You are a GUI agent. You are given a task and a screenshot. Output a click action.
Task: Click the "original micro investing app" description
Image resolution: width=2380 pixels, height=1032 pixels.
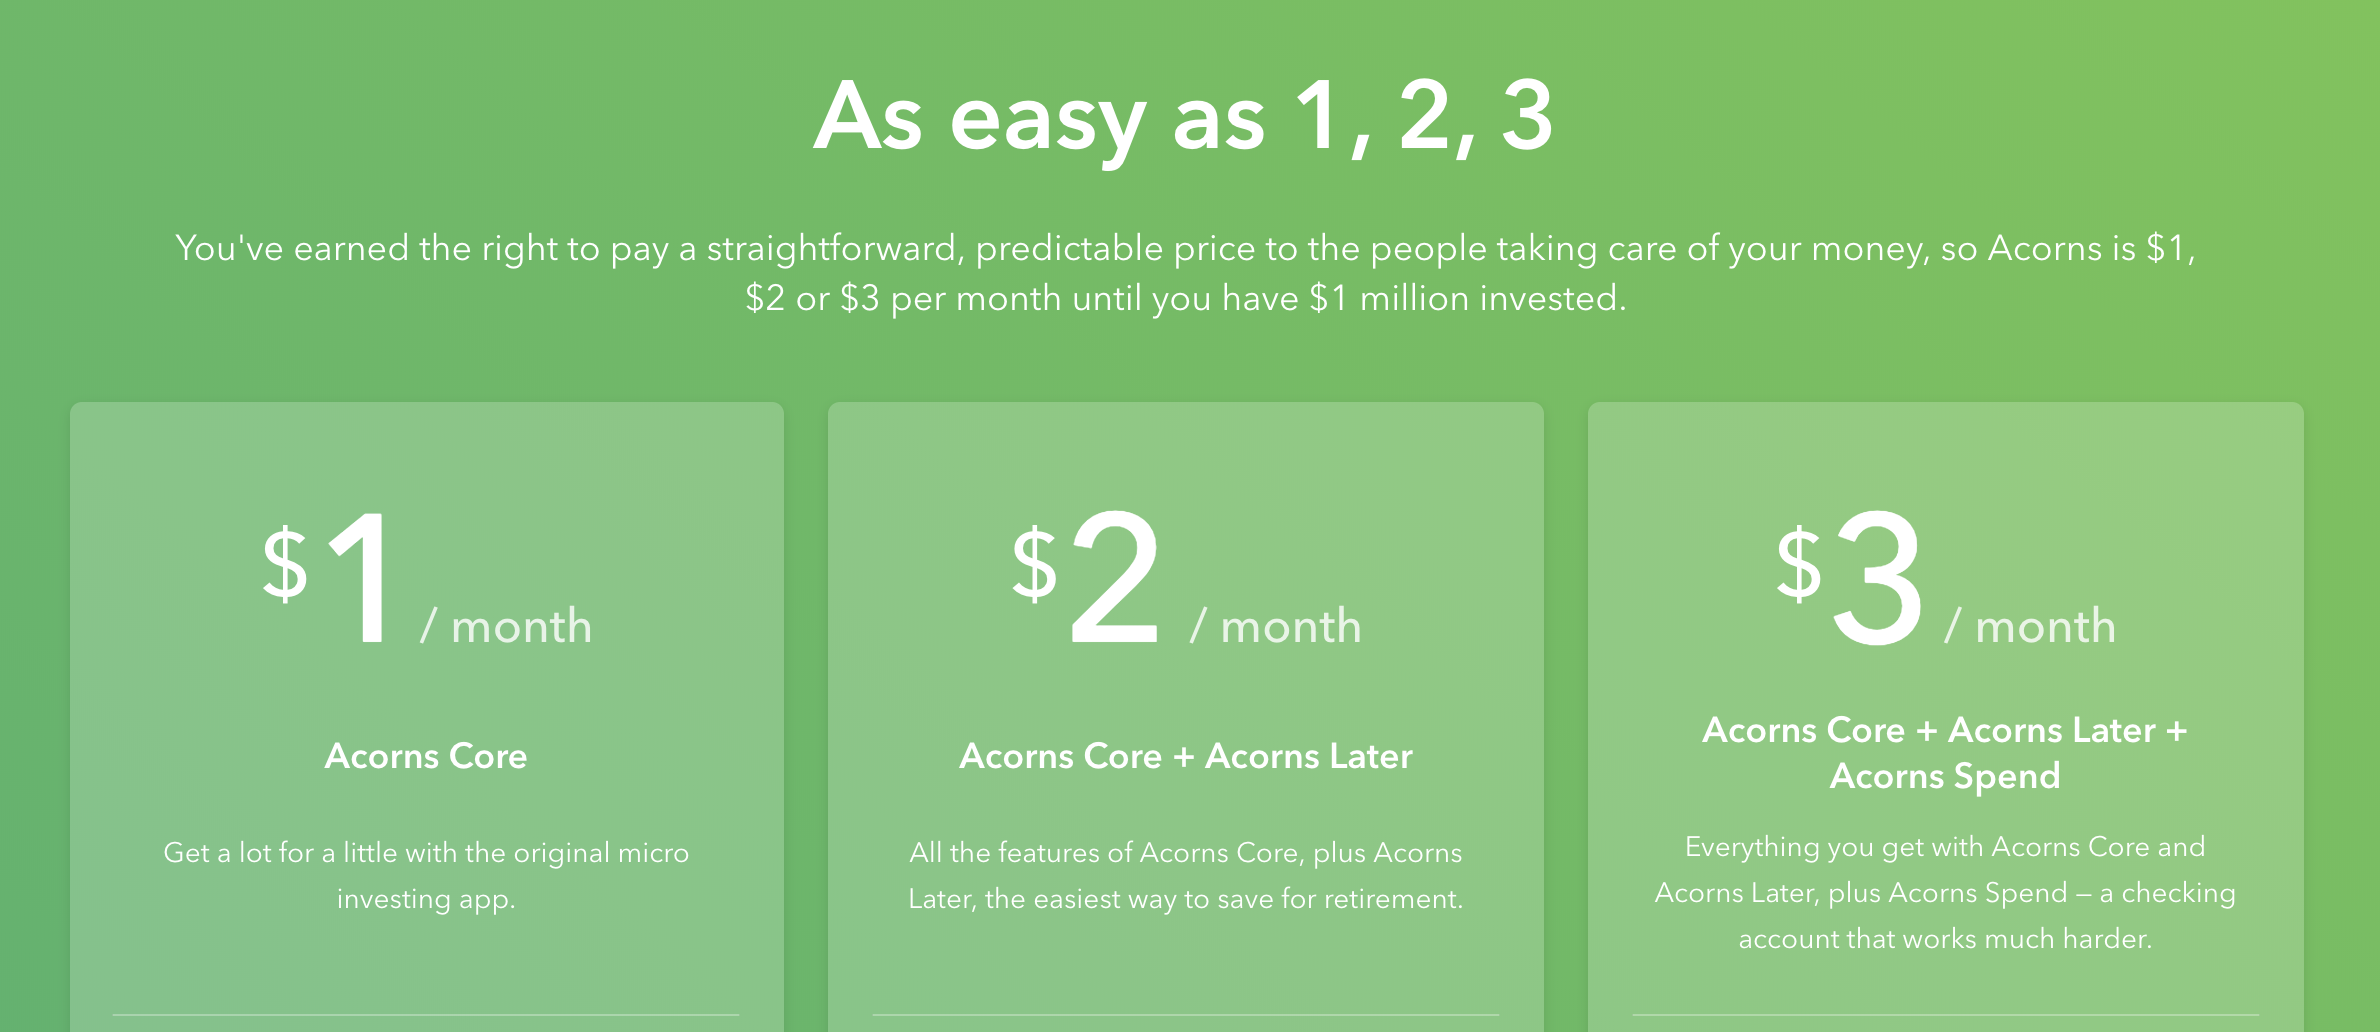point(426,875)
